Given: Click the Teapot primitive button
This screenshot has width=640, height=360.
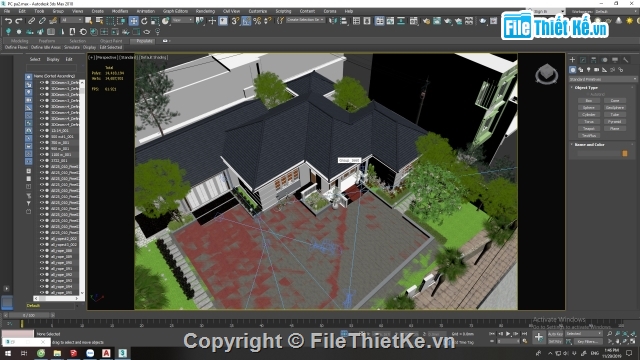Looking at the screenshot, I should point(589,128).
